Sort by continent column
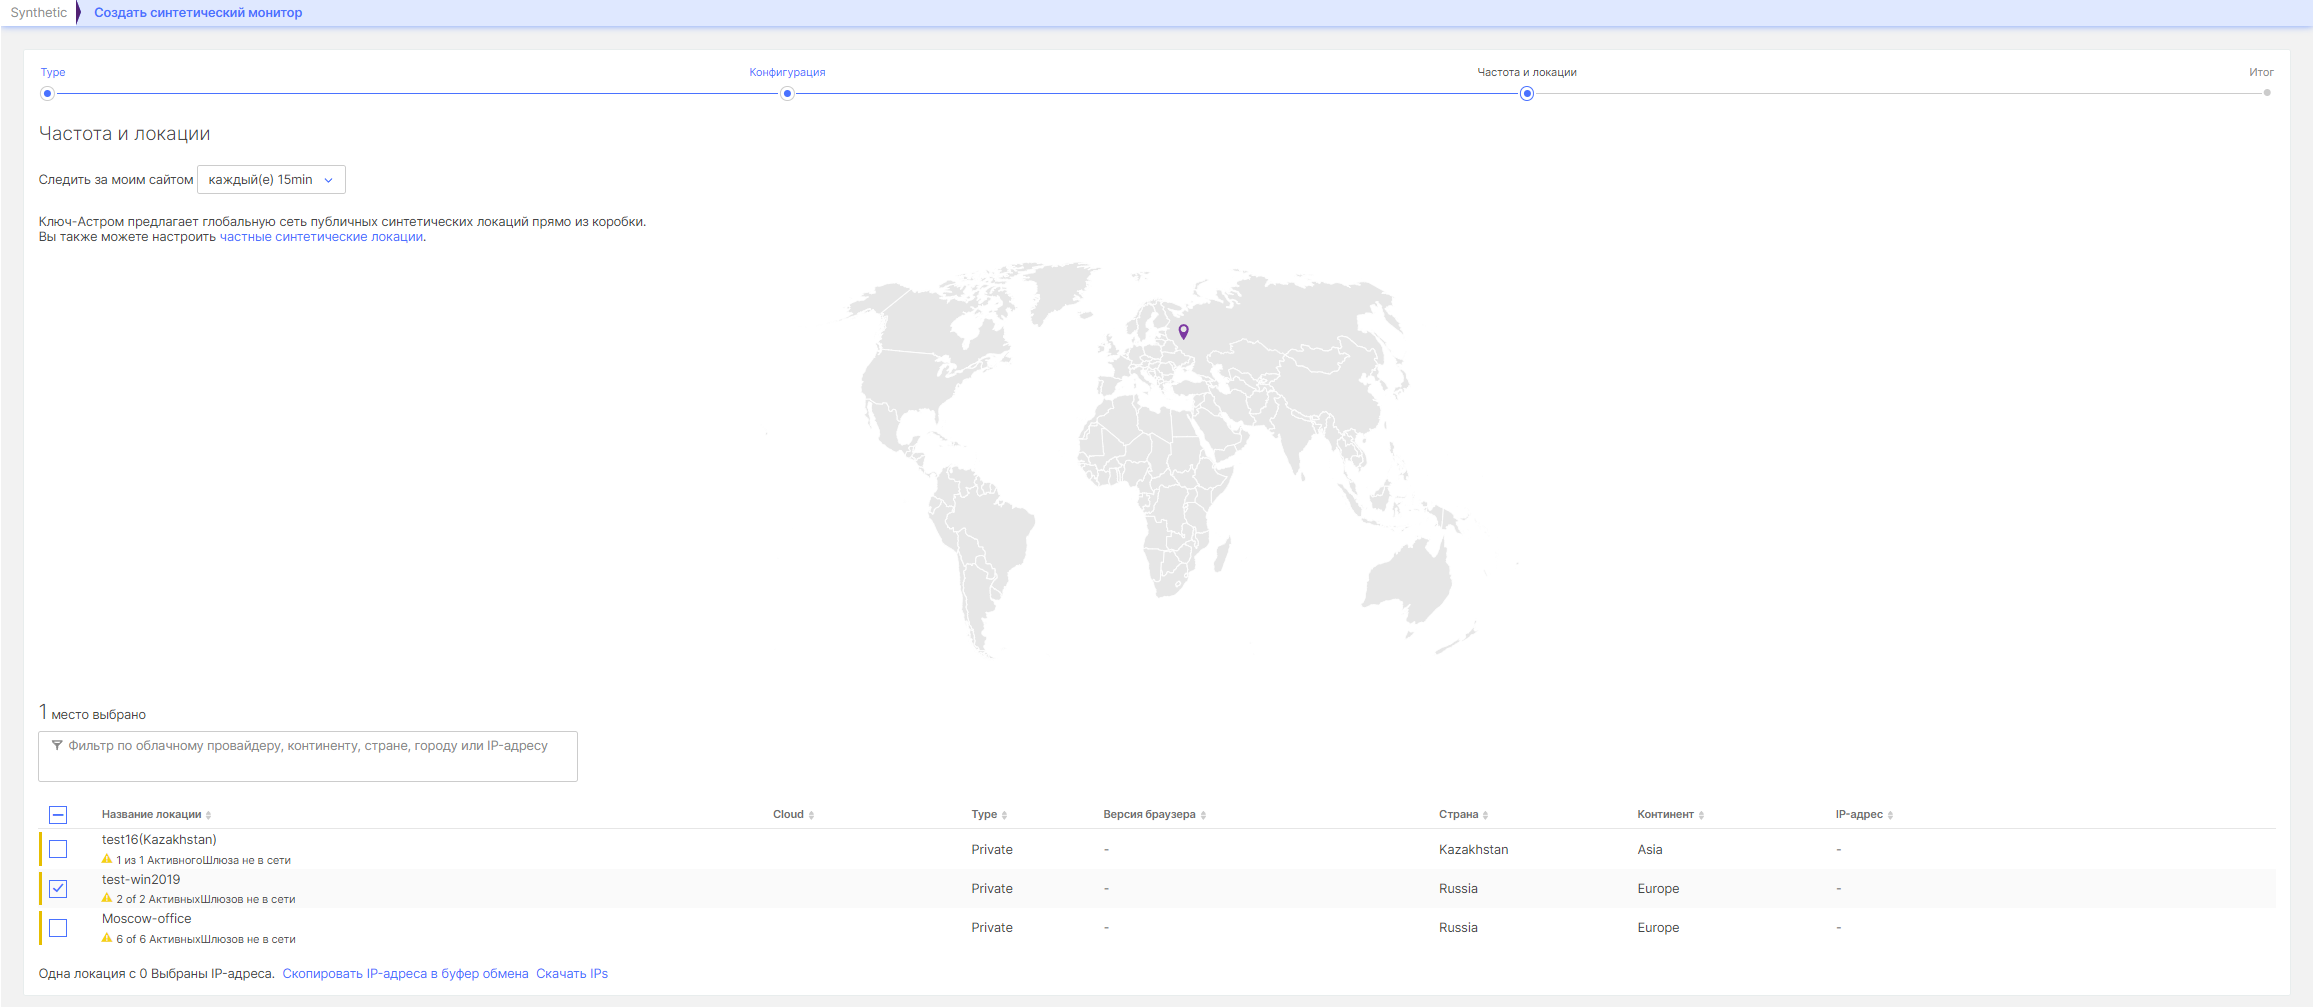This screenshot has height=1007, width=2313. (x=1701, y=815)
